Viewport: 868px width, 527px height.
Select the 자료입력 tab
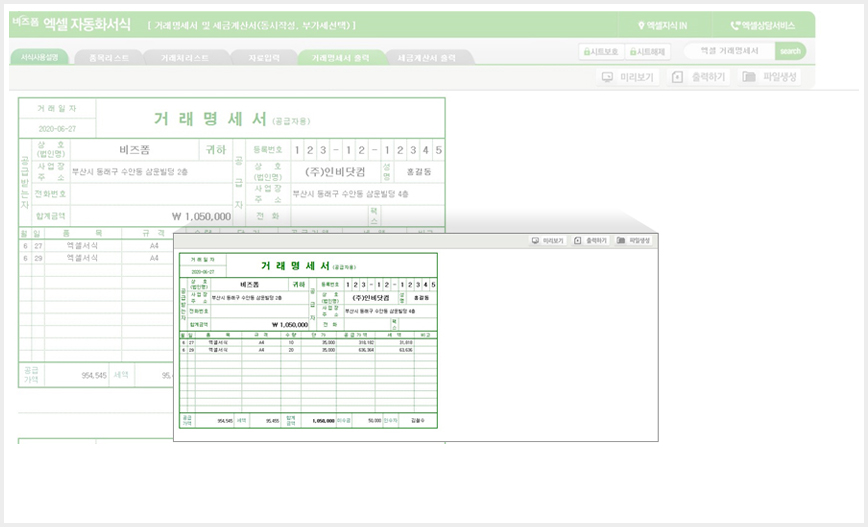[264, 58]
